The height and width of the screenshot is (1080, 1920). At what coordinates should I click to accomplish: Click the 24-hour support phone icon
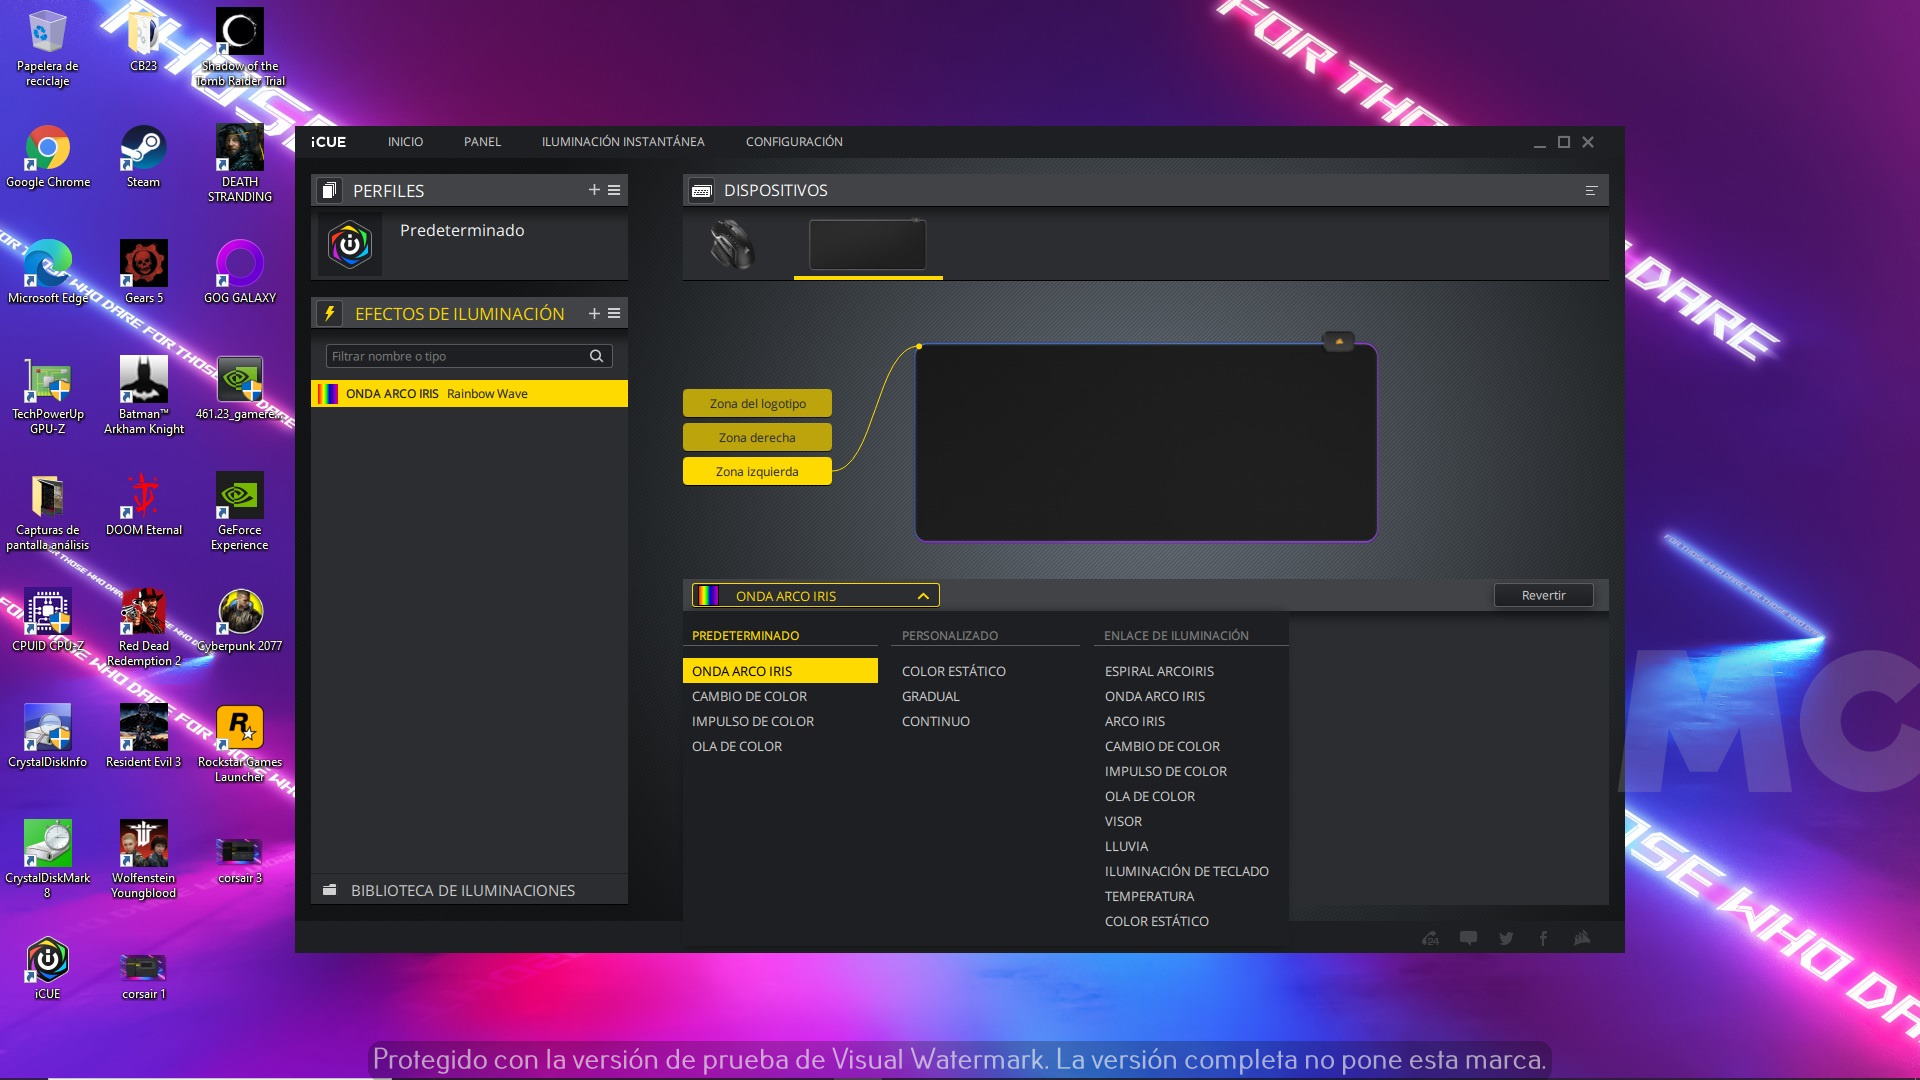point(1430,938)
